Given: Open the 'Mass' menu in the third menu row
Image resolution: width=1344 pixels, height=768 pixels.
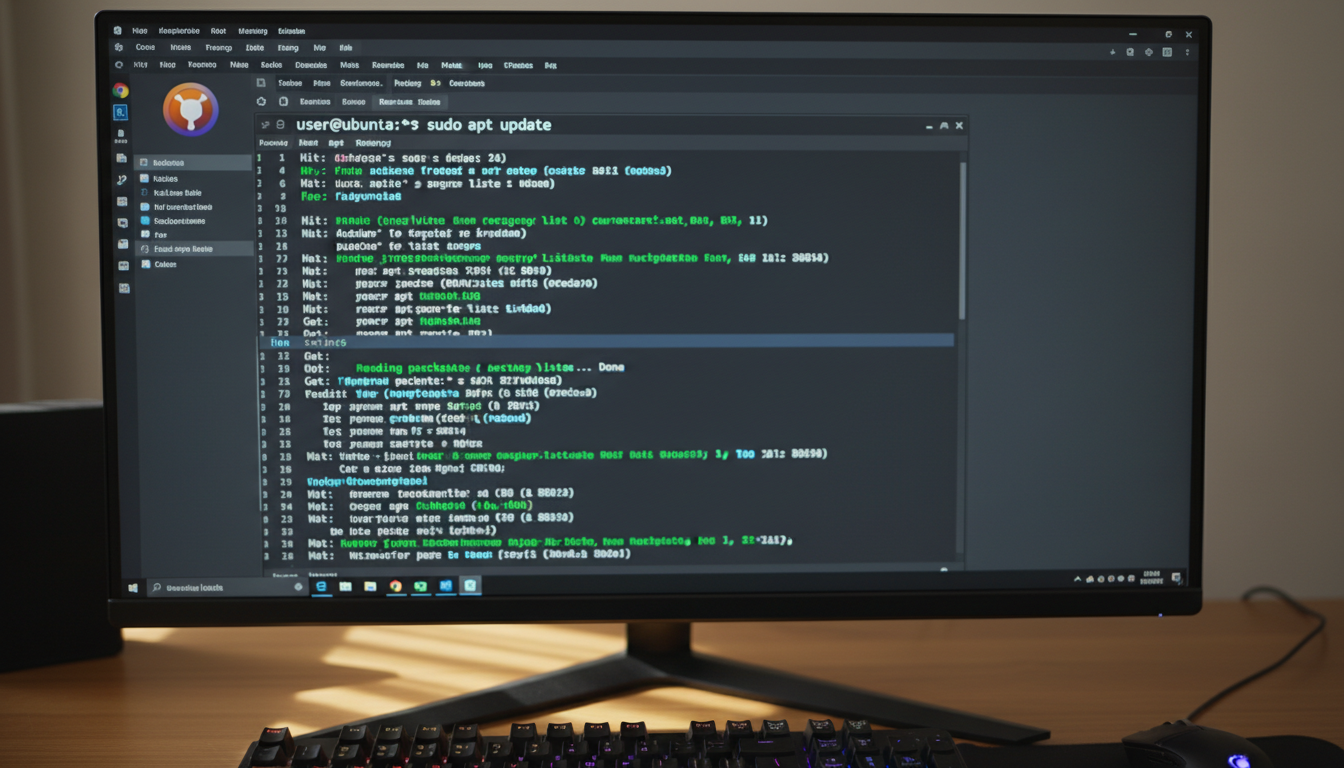Looking at the screenshot, I should point(349,65).
